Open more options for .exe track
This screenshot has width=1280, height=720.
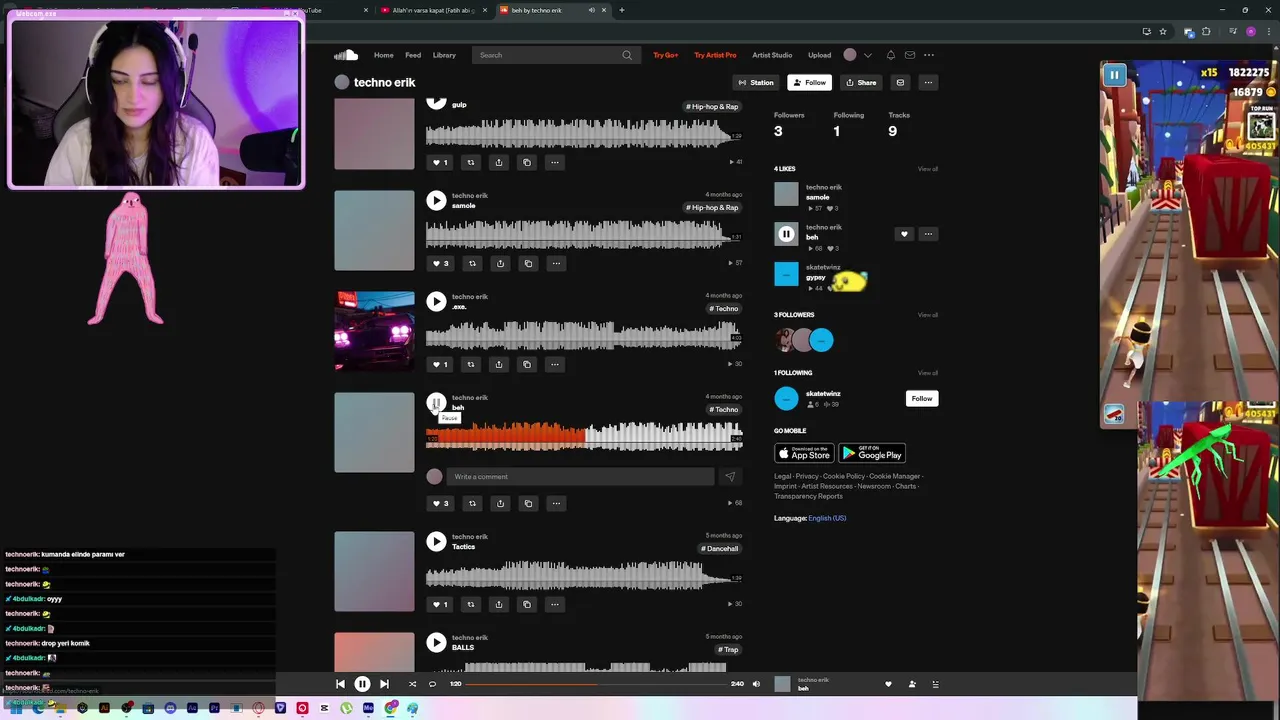[555, 364]
